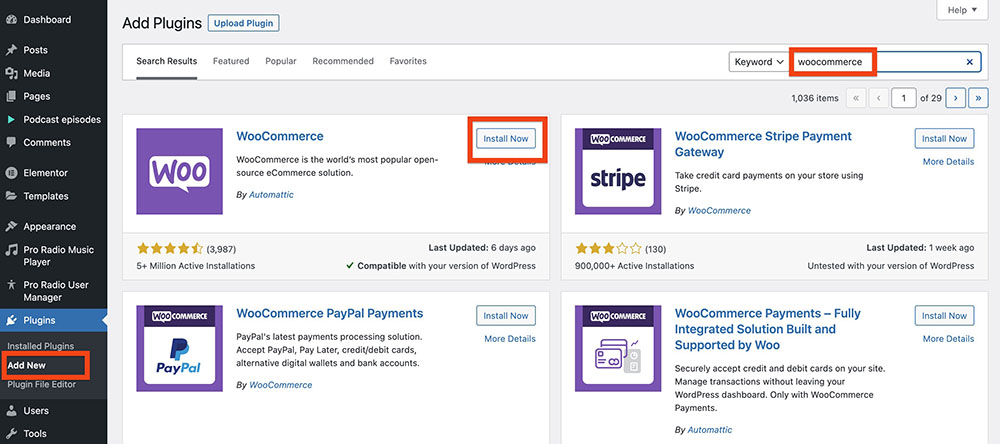
Task: Open the Keyword search type dropdown
Action: click(759, 62)
